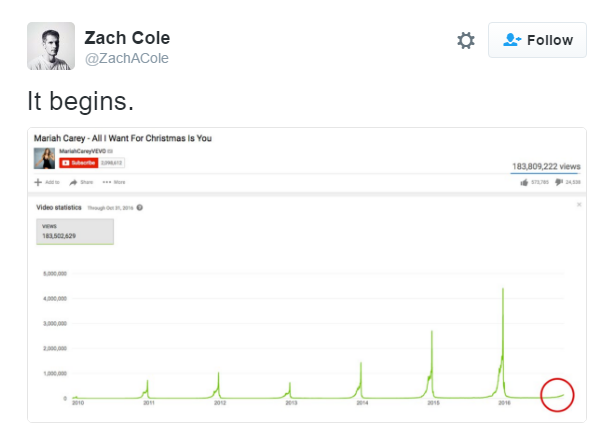
Task: Click inside the red circled graph area
Action: (557, 395)
